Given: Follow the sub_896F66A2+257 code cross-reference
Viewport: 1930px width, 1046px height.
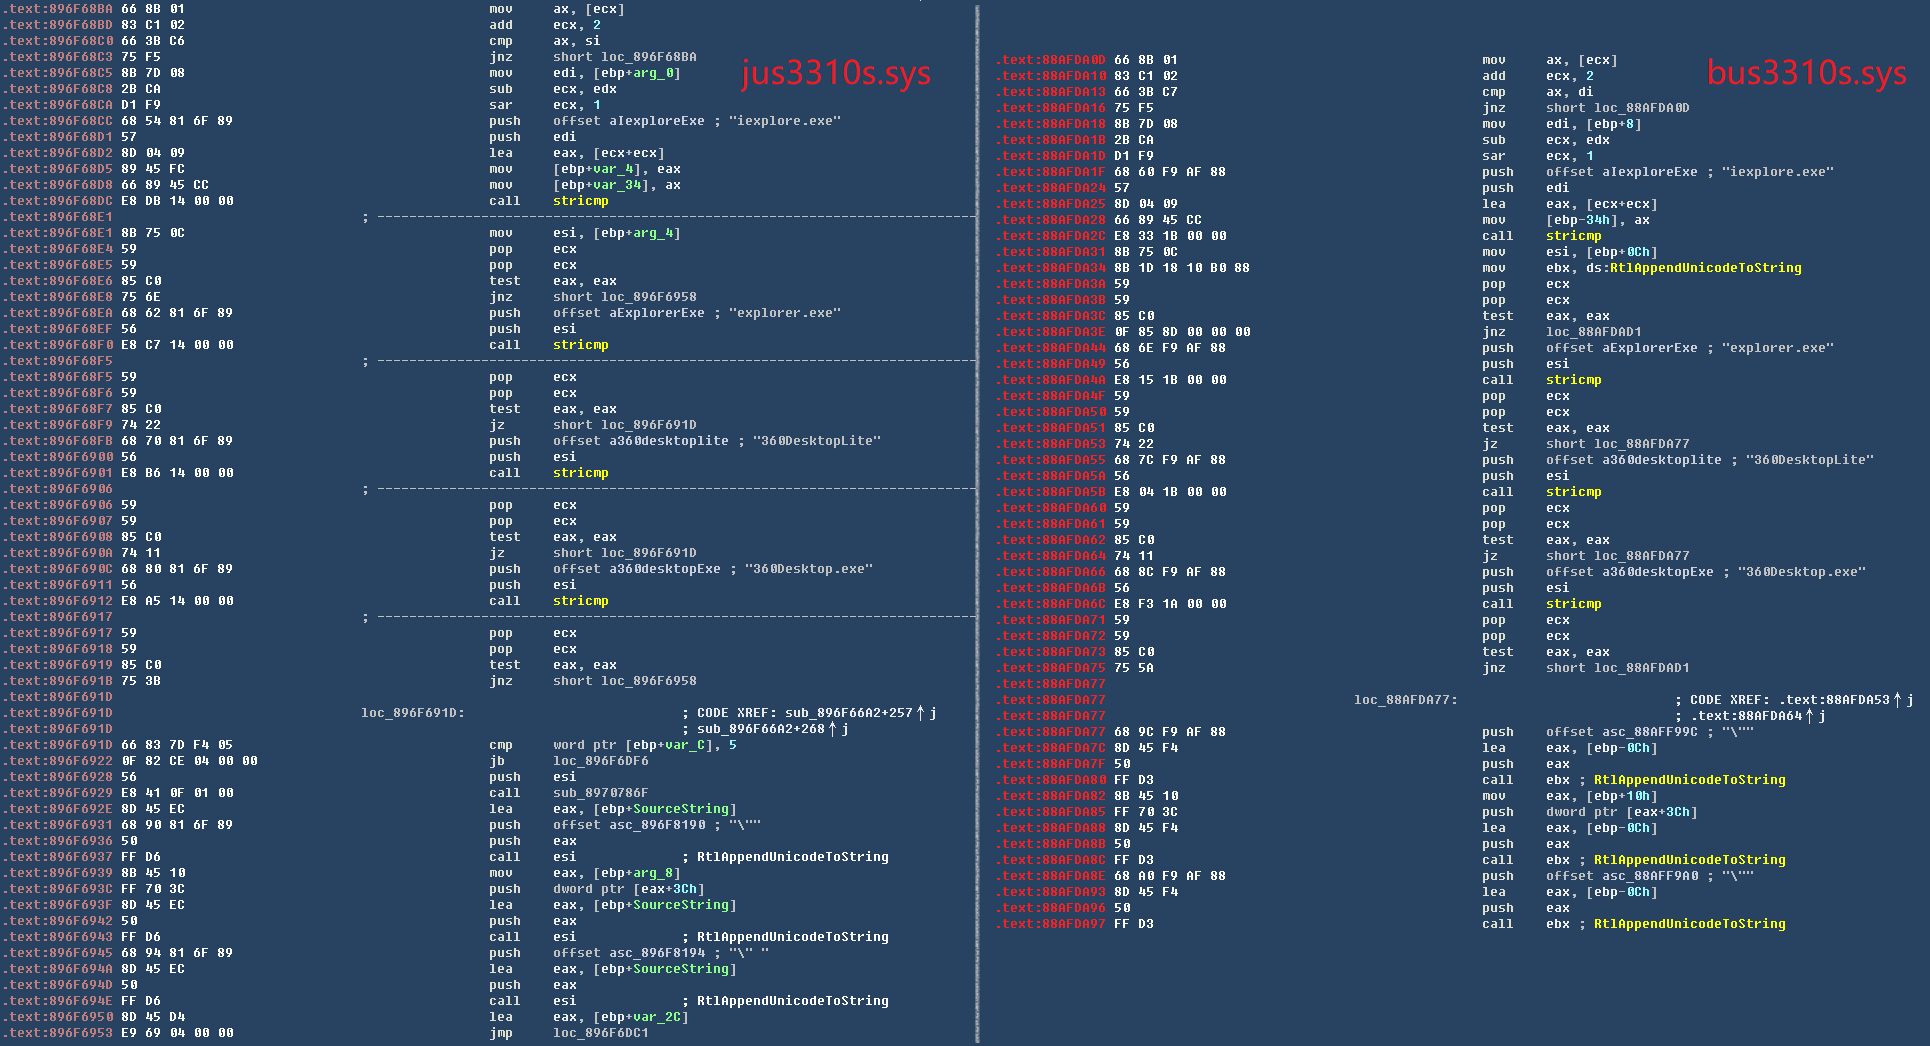Looking at the screenshot, I should pos(848,713).
